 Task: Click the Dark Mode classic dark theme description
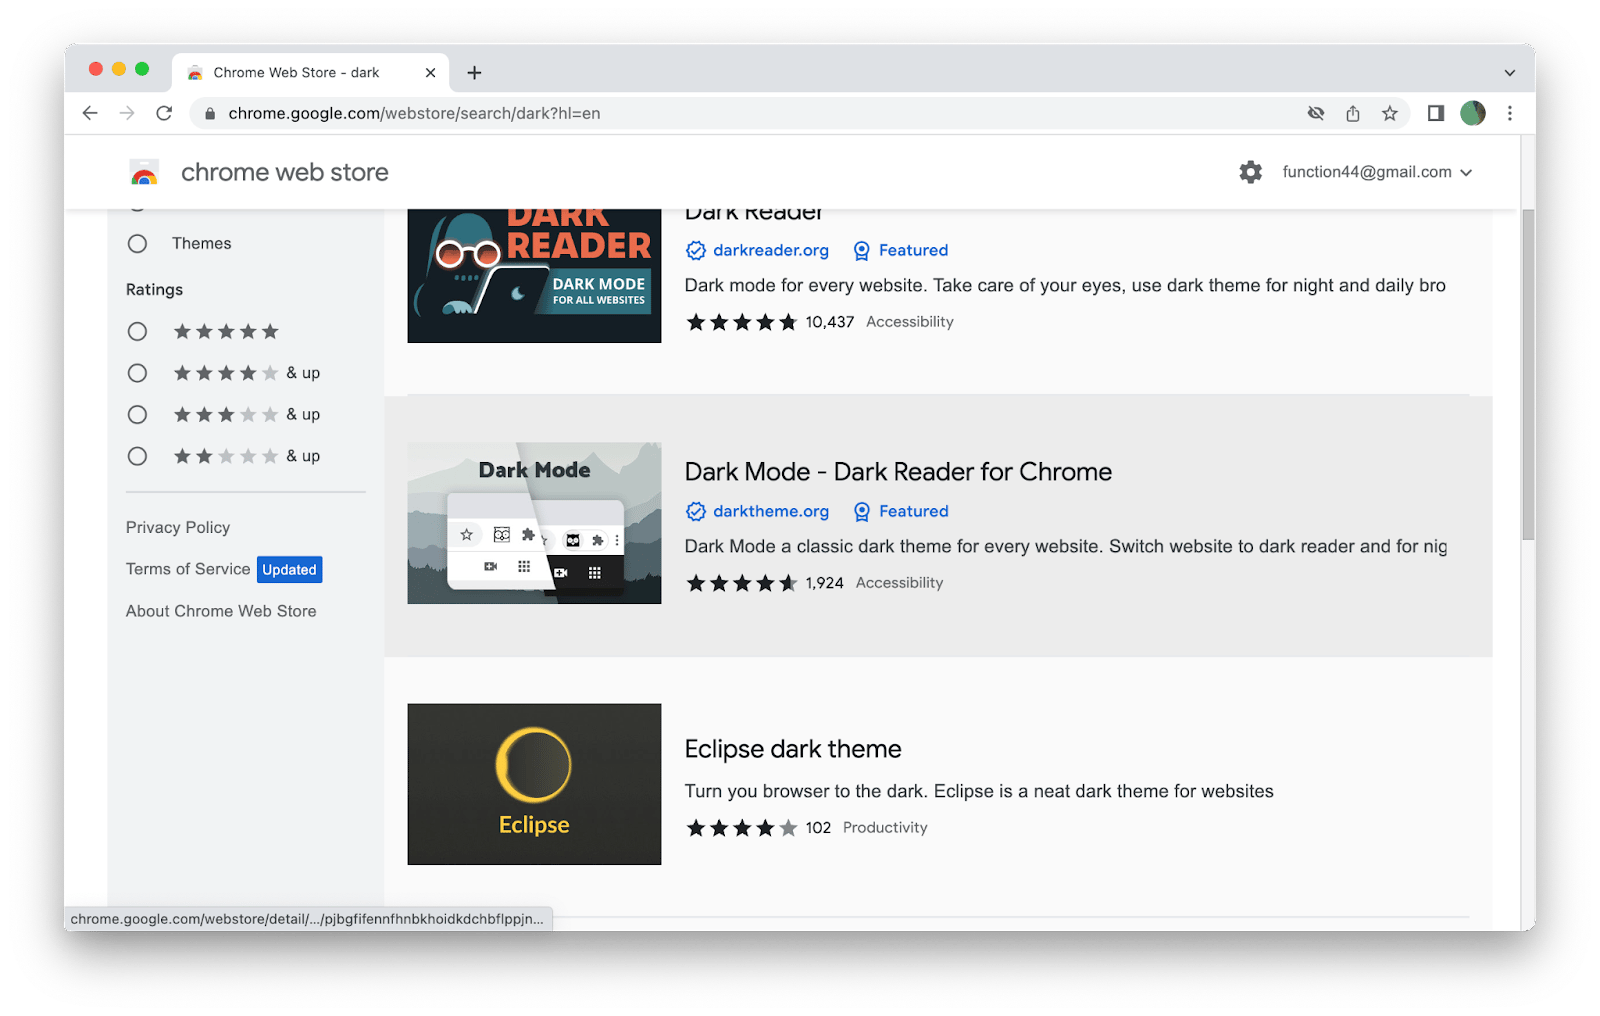[x=1066, y=547]
